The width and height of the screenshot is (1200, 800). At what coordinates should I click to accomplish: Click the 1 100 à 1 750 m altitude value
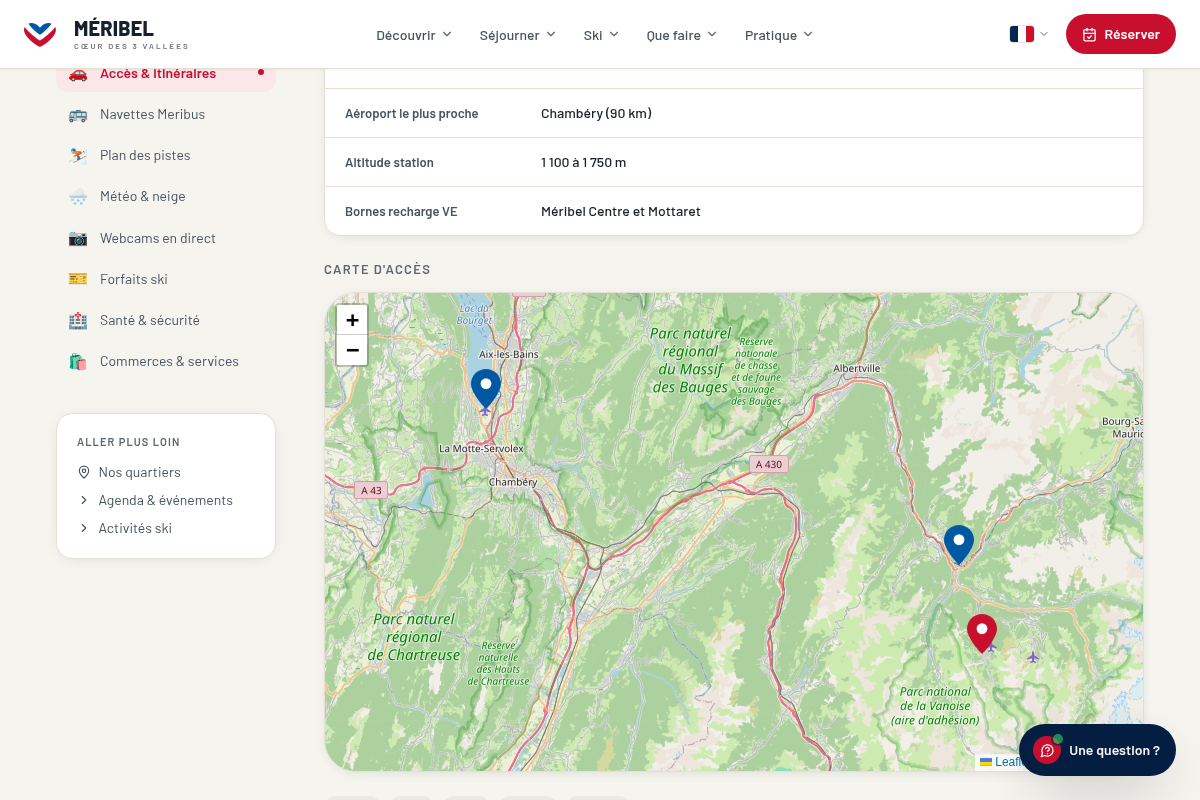[x=584, y=163]
